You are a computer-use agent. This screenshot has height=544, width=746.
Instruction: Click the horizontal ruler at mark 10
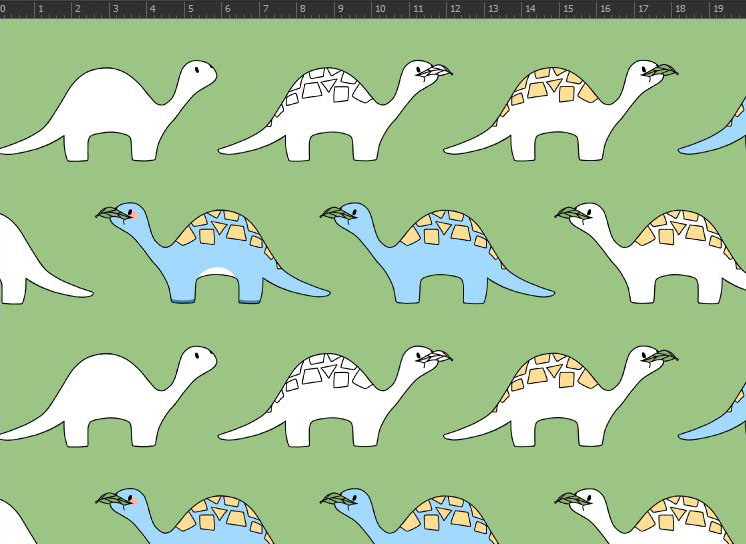(x=381, y=9)
